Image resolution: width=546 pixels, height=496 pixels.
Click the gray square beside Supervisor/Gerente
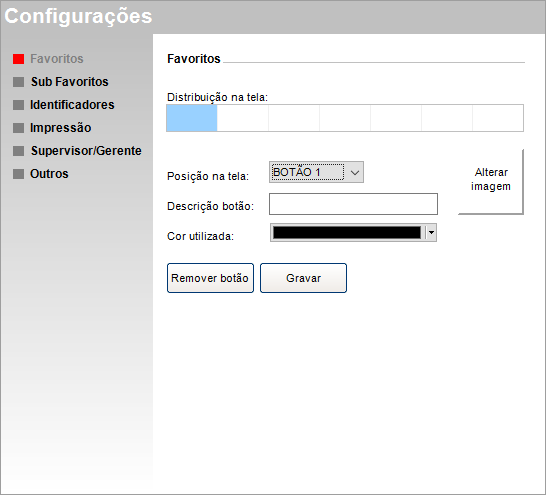pyautogui.click(x=18, y=151)
